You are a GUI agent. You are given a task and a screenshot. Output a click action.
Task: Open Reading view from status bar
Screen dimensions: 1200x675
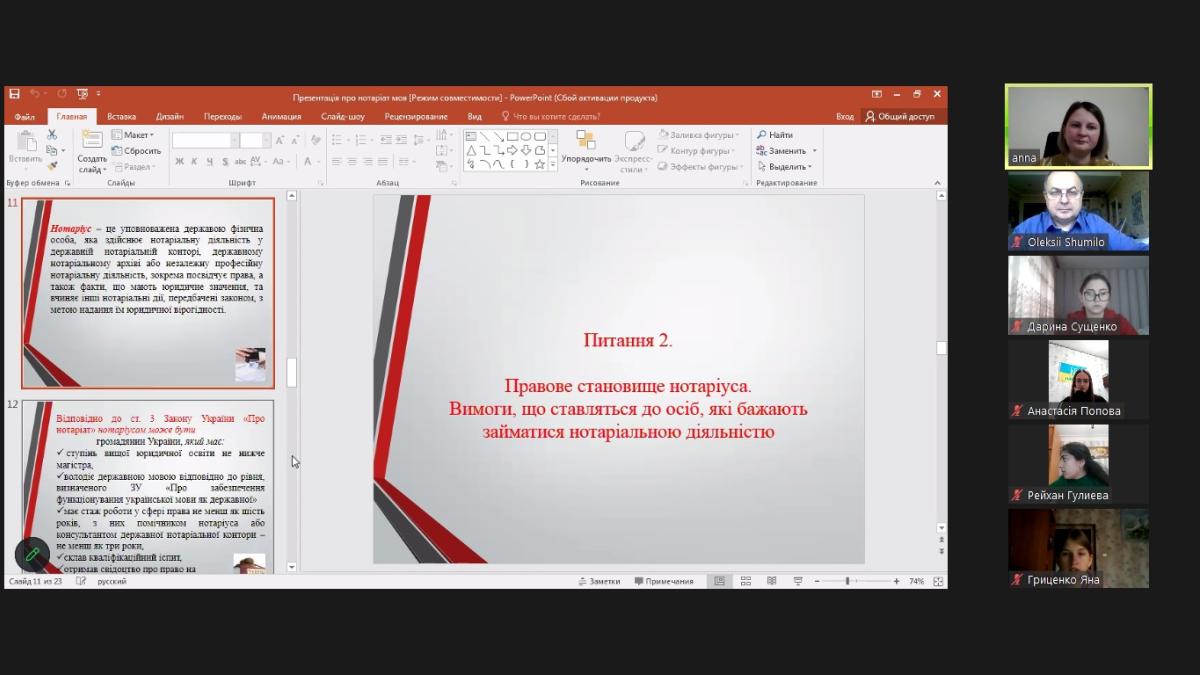pyautogui.click(x=771, y=581)
